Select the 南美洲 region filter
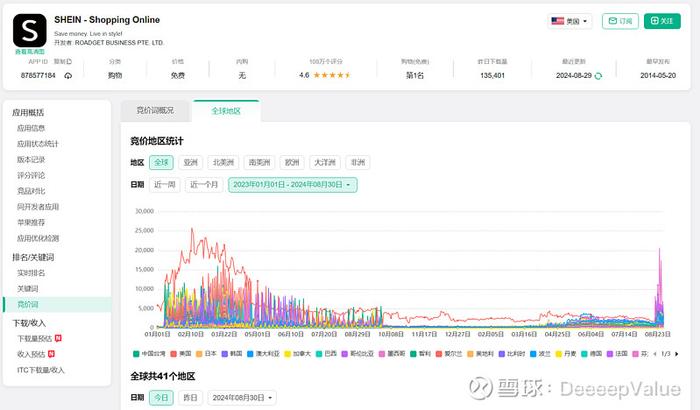Screen dimensions: 700x410 (259, 162)
